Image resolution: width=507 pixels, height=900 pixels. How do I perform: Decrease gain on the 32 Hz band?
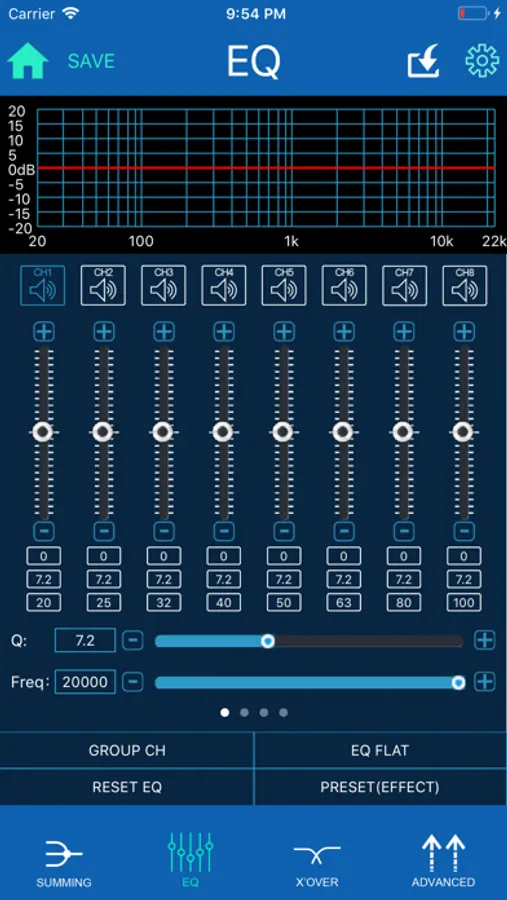click(164, 532)
